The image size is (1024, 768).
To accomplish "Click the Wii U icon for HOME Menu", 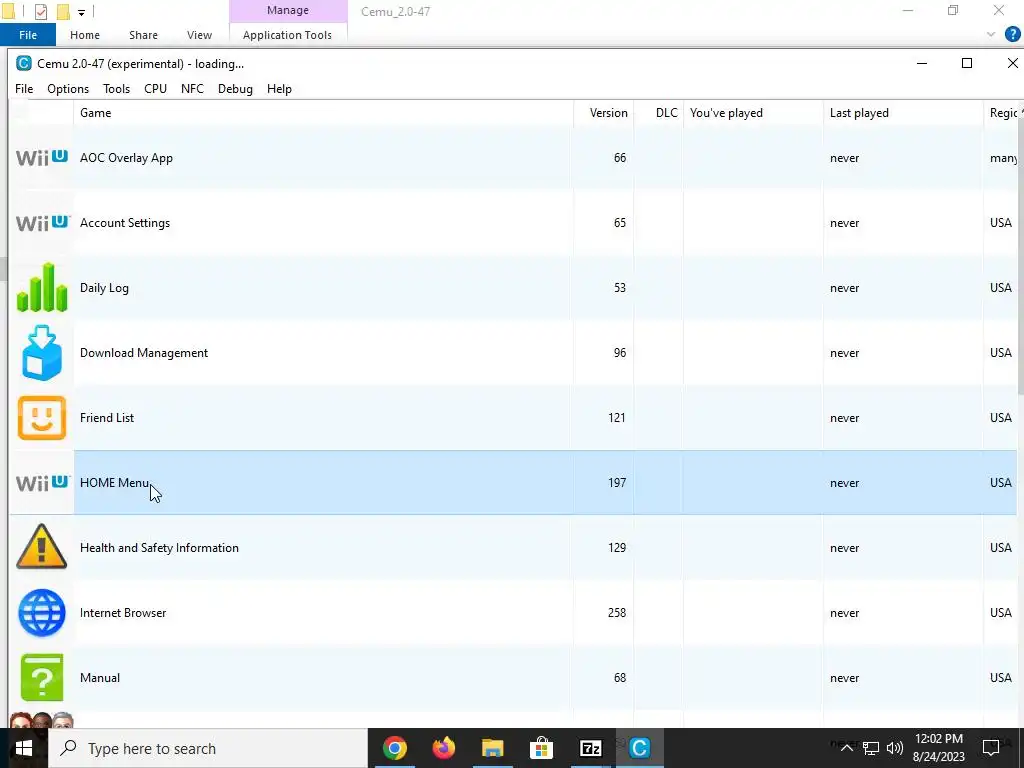I will click(42, 483).
